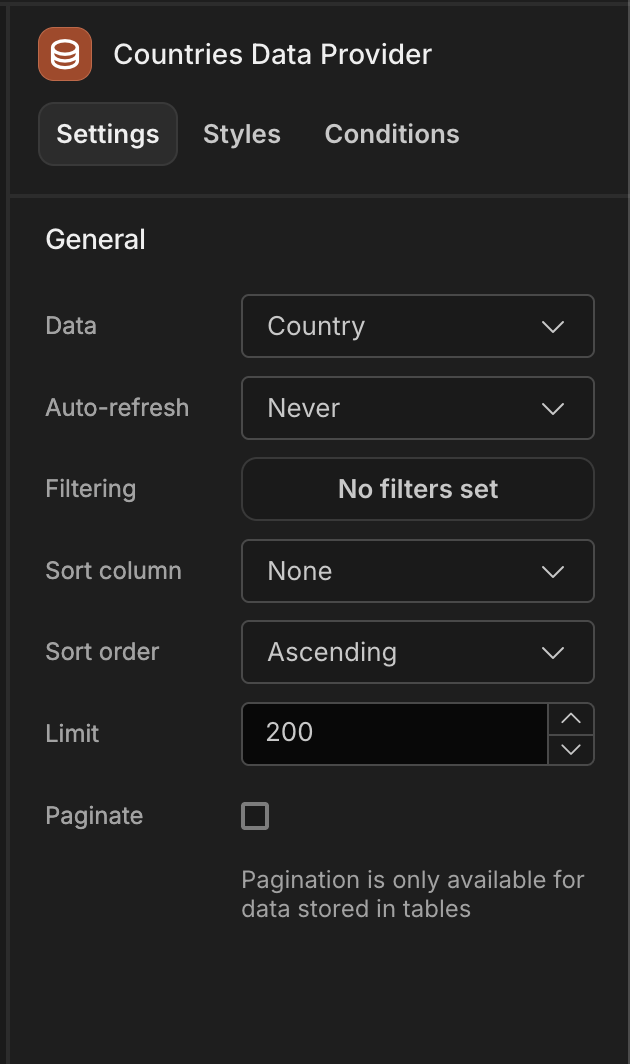This screenshot has height=1064, width=630.
Task: Click the Data dropdown chevron arrow
Action: (x=553, y=326)
